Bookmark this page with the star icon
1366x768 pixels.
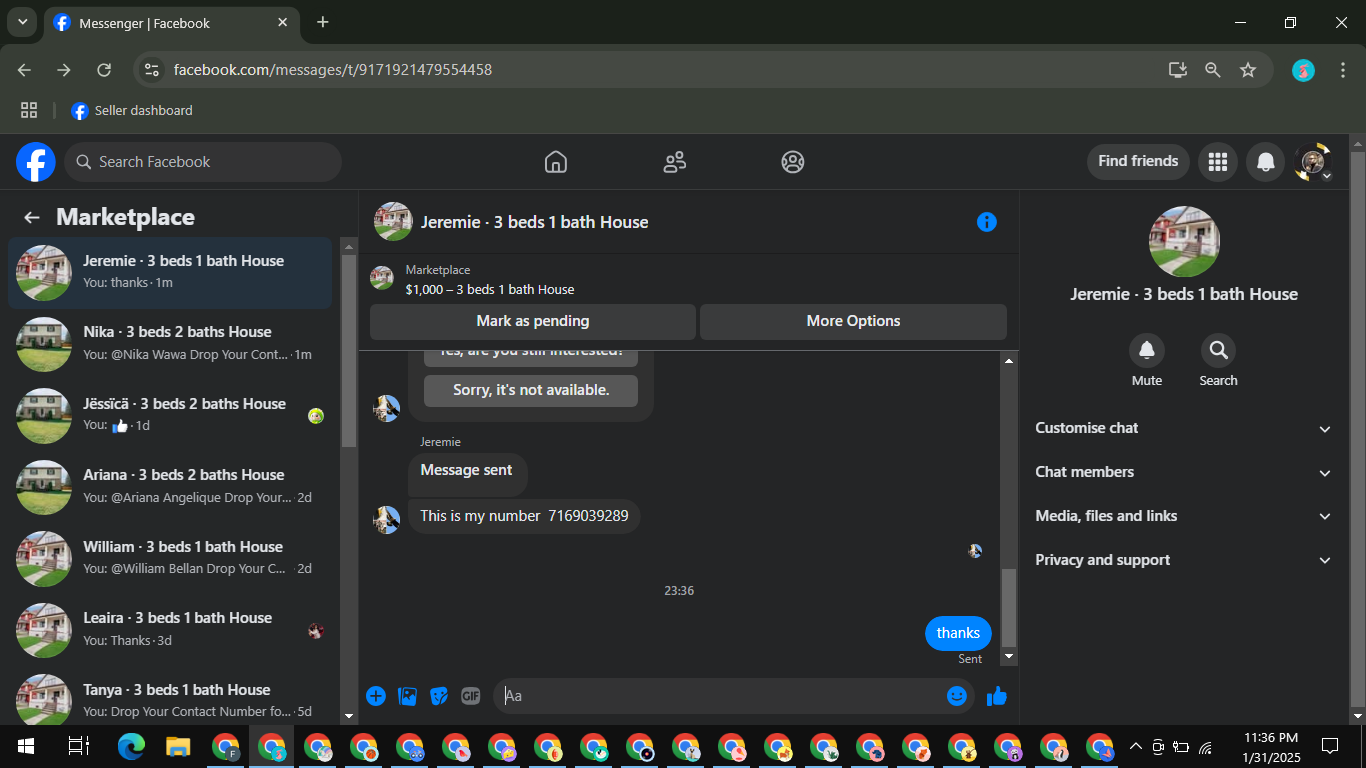tap(1248, 70)
